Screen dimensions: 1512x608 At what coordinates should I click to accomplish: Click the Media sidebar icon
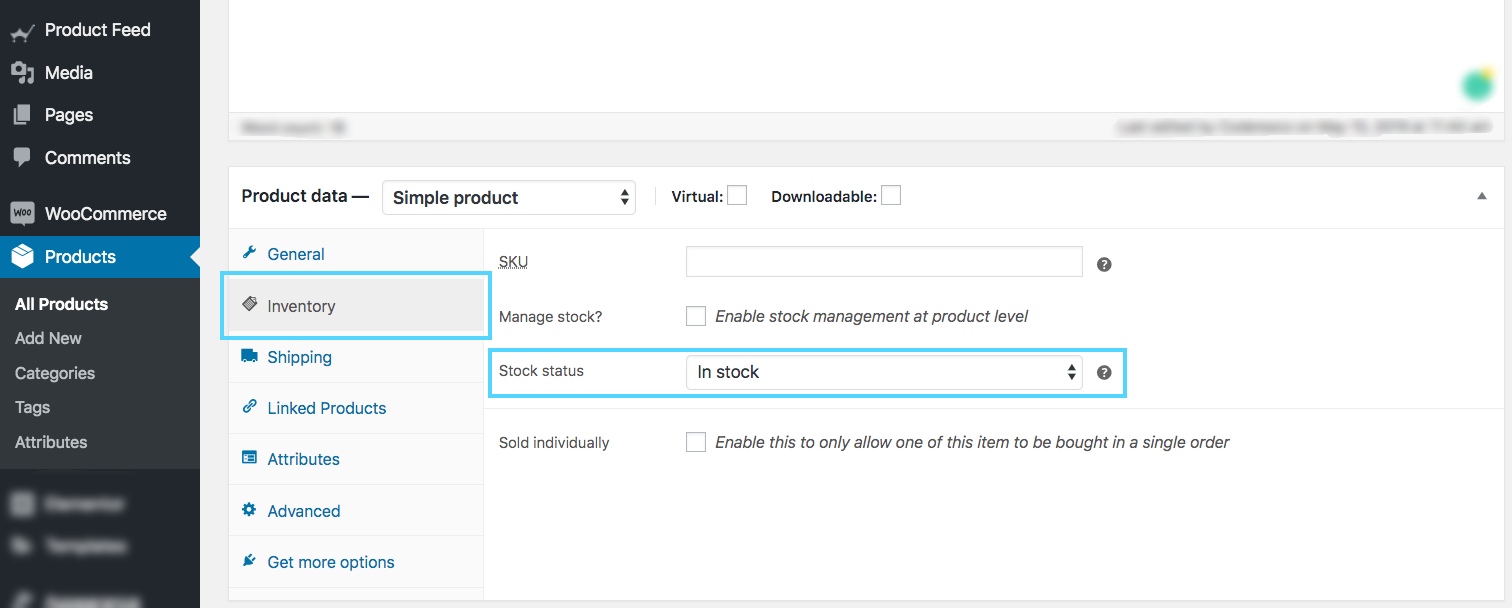(x=22, y=73)
